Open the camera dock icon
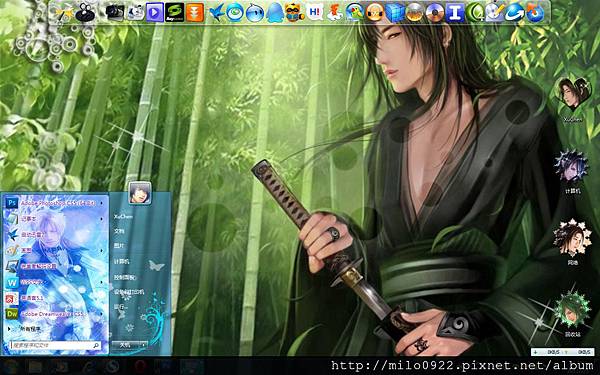 click(x=114, y=13)
